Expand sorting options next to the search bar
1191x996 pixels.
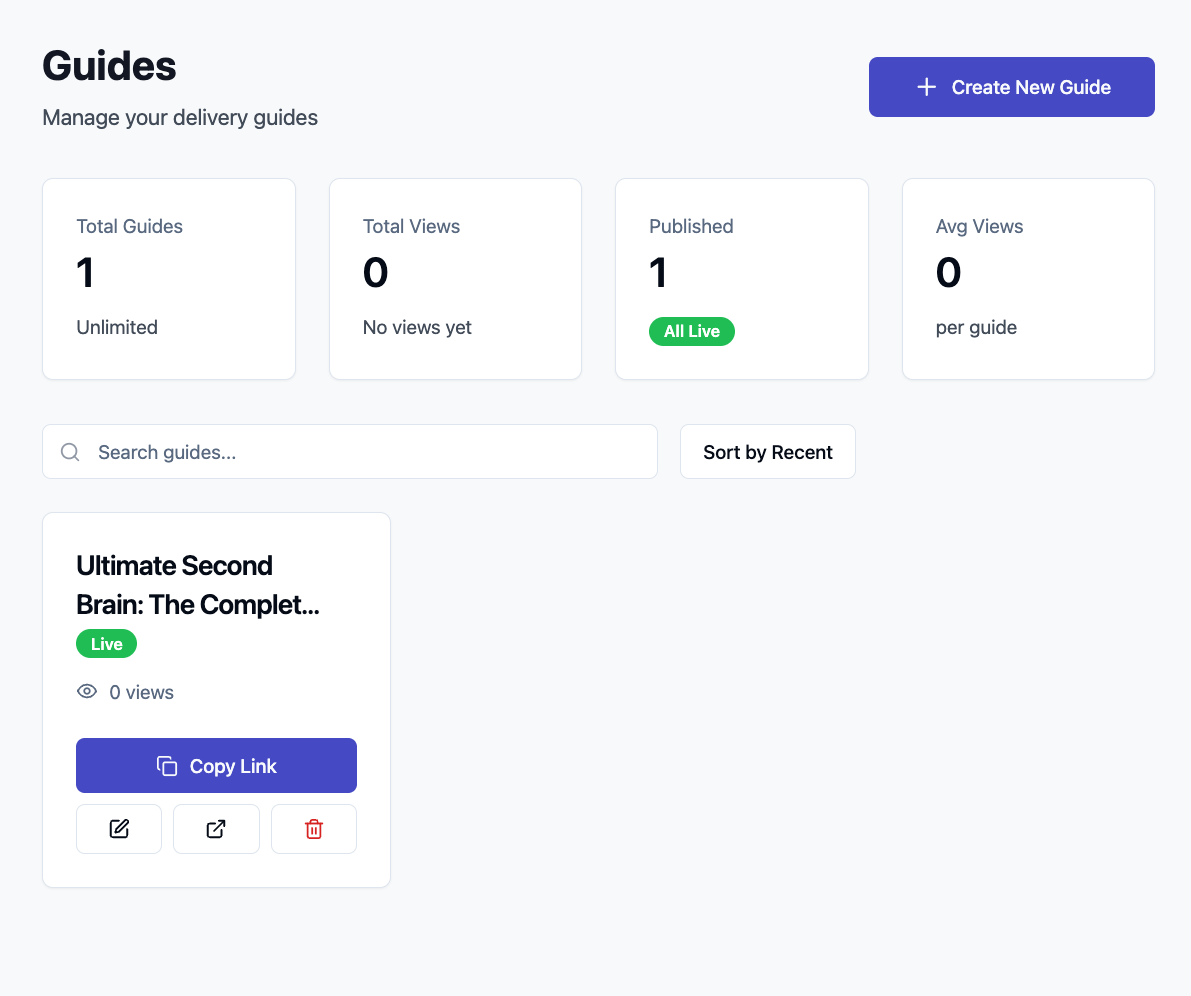point(767,451)
